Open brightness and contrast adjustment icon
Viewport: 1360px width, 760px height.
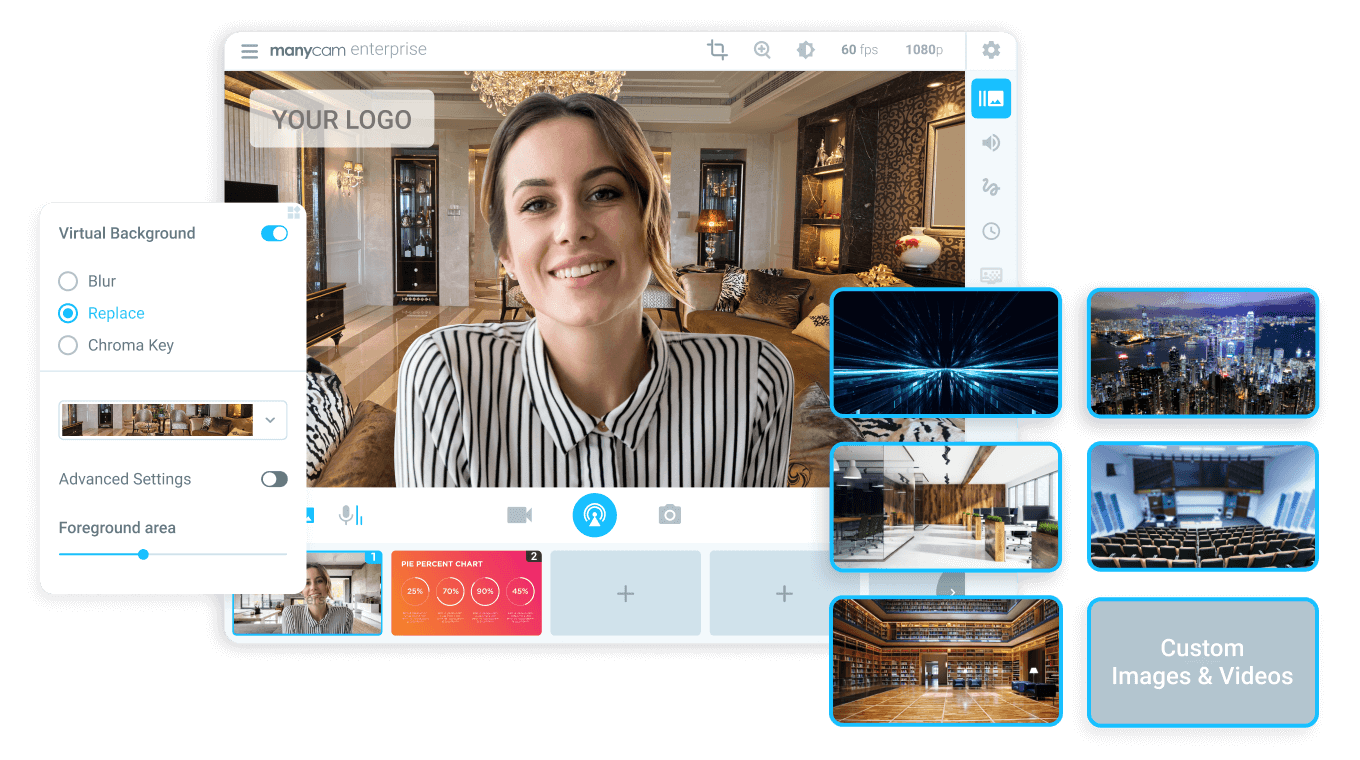click(805, 50)
